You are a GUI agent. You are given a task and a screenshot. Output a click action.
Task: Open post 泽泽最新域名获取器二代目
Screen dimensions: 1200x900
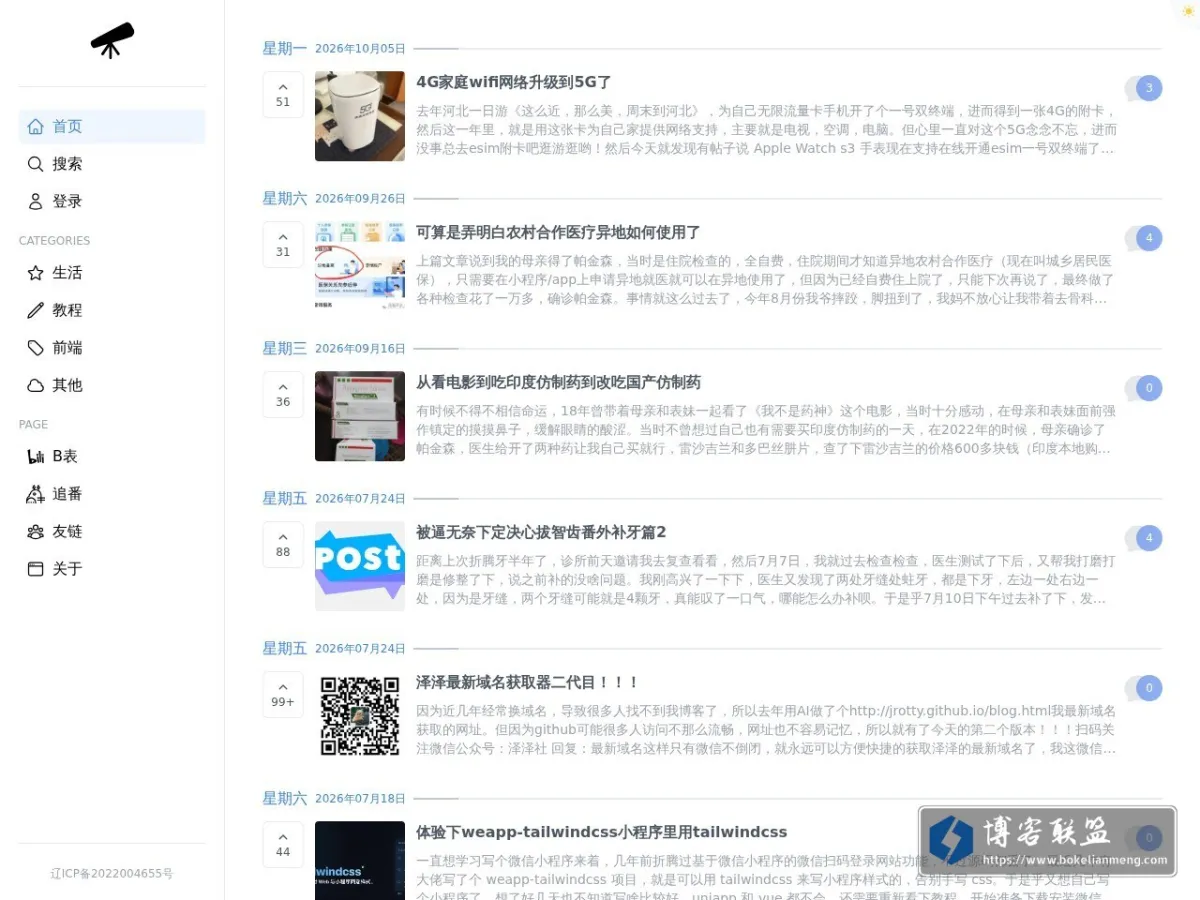click(x=527, y=682)
